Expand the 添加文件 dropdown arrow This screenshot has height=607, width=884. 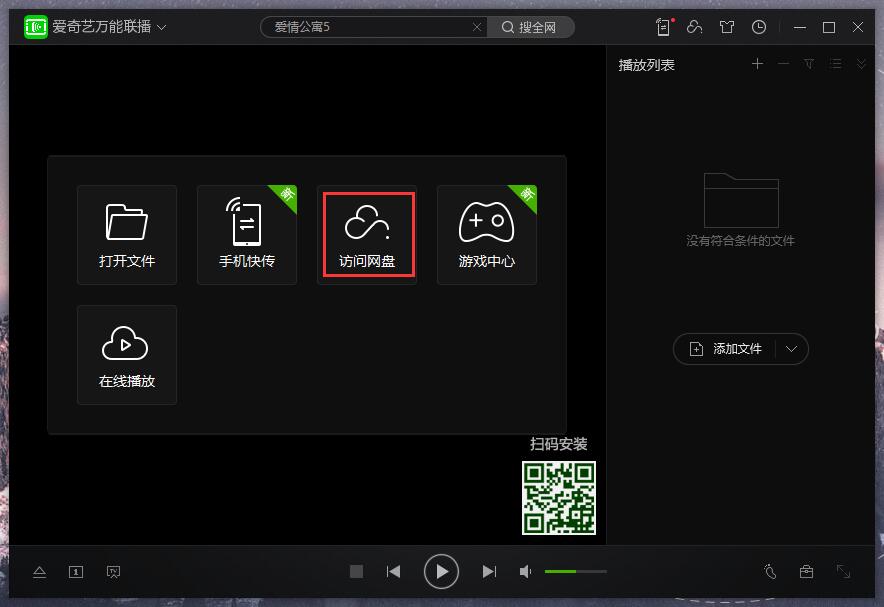pyautogui.click(x=792, y=349)
